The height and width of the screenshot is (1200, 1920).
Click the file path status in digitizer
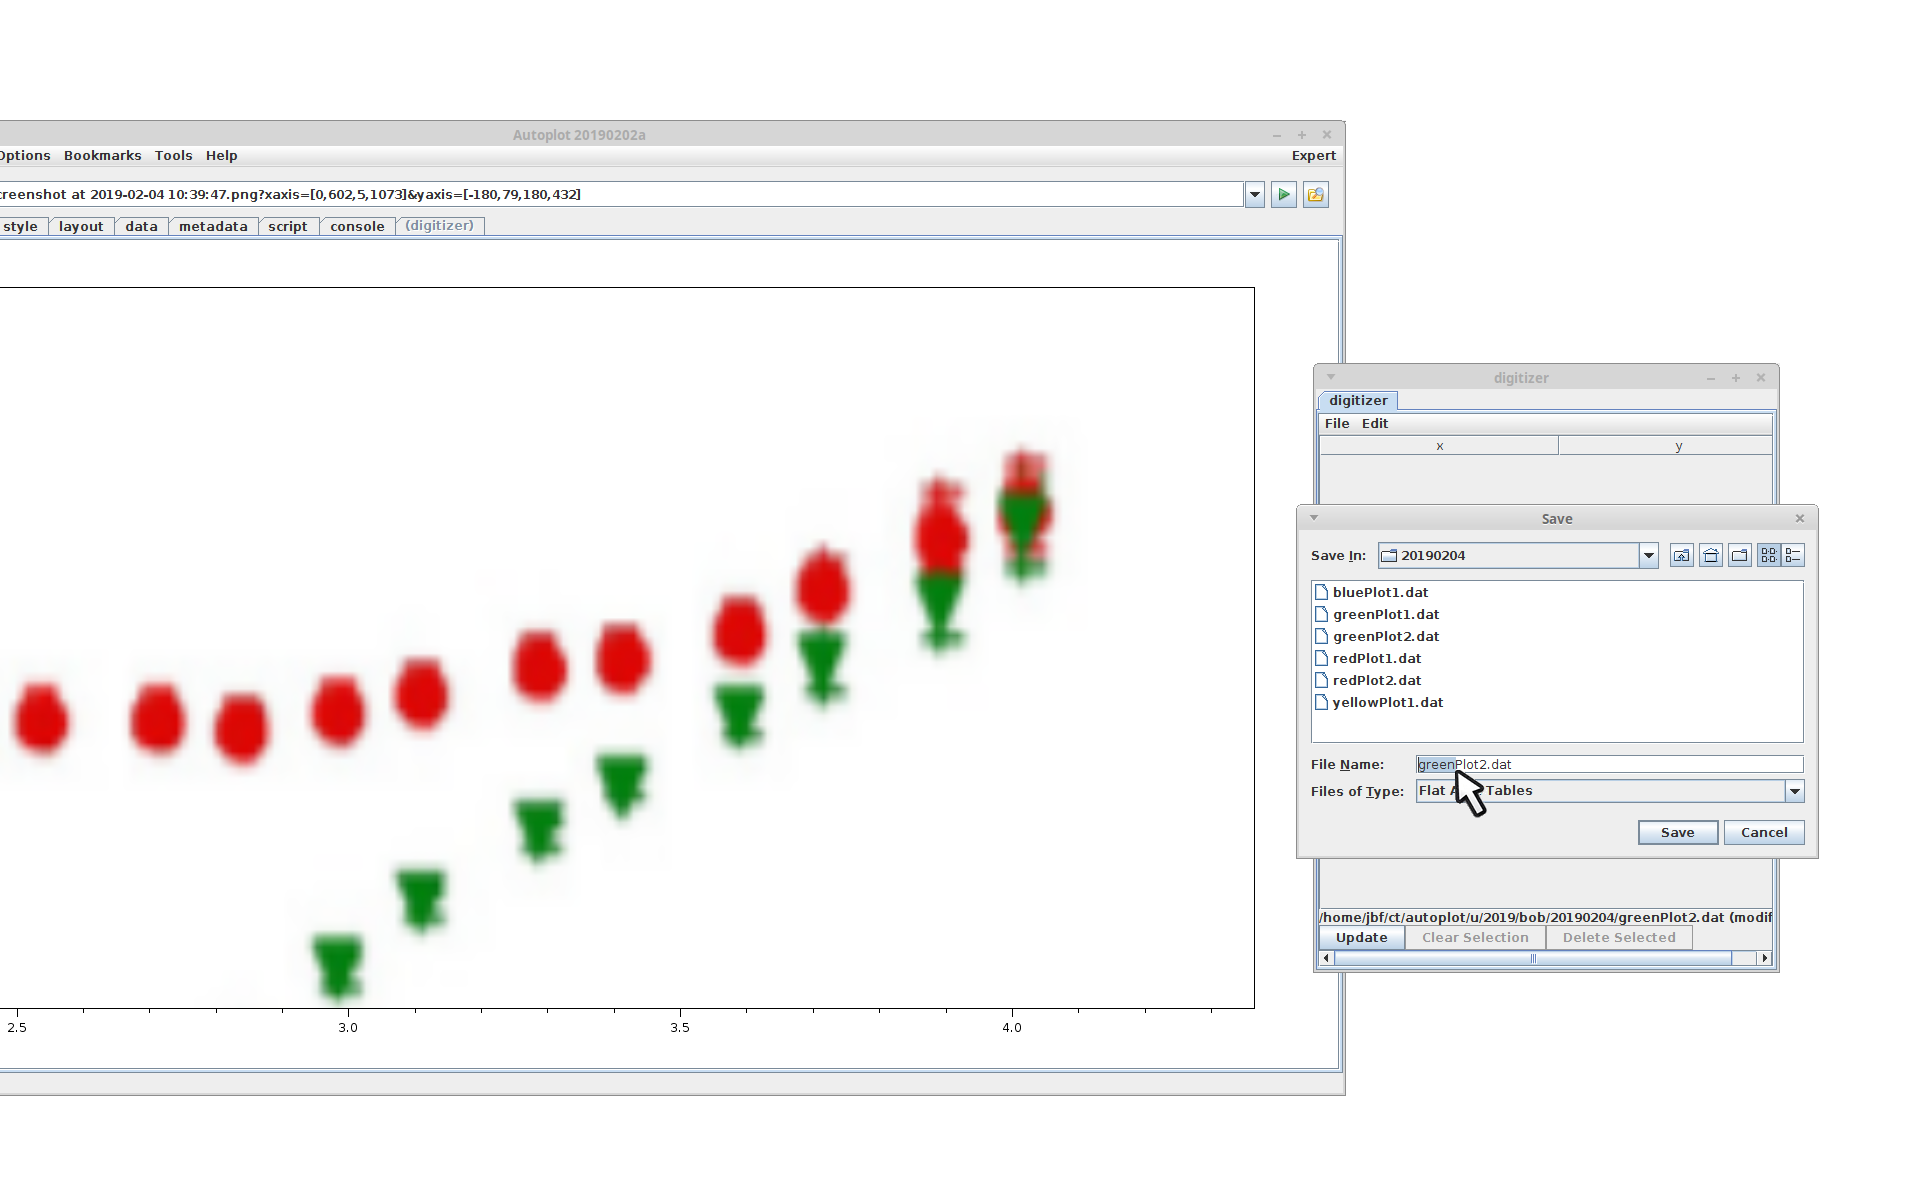click(1545, 917)
